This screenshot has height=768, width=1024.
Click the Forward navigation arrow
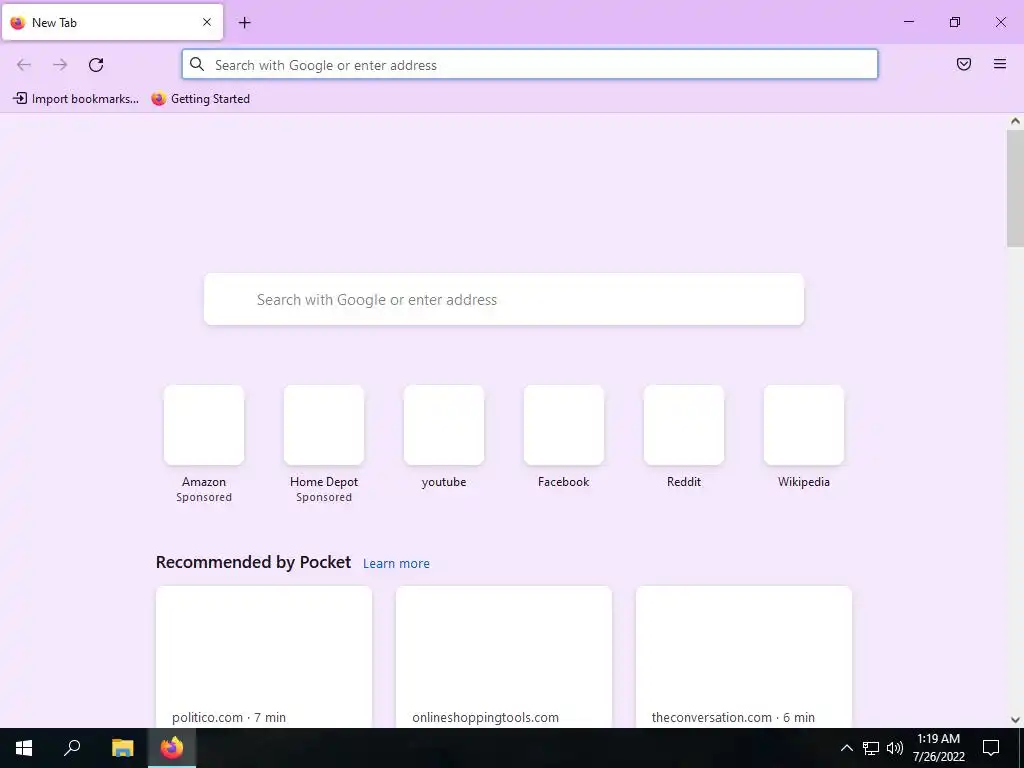coord(60,65)
